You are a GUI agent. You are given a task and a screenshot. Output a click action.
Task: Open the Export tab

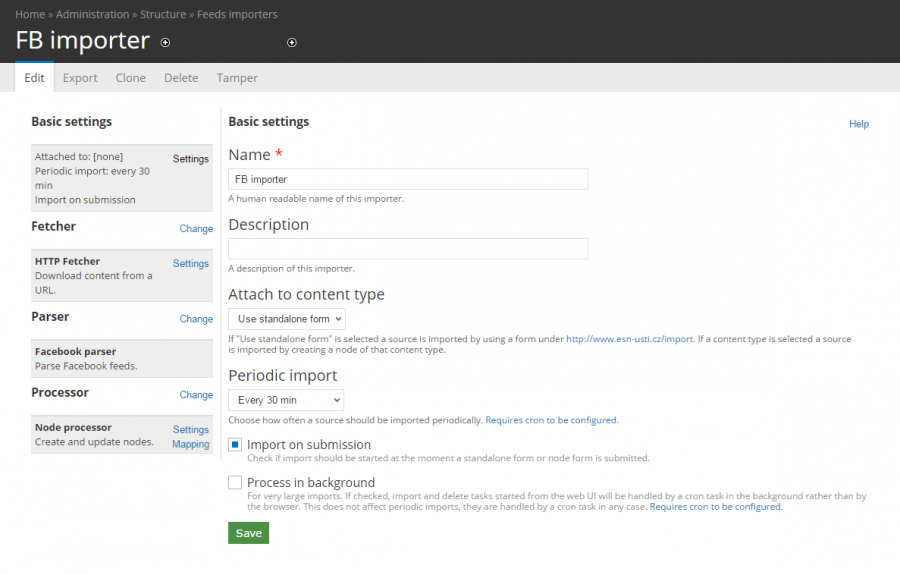point(80,77)
